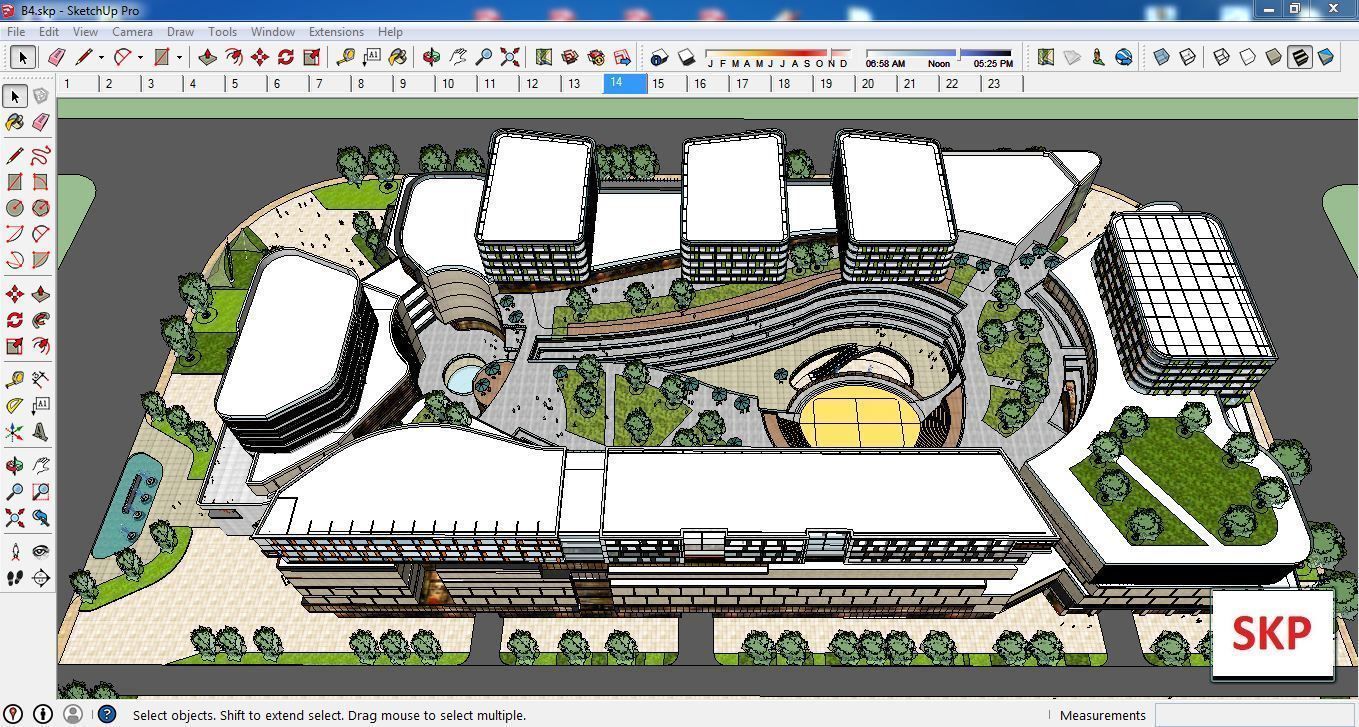Enable Shaded With Textures face style
The image size is (1359, 727).
(1299, 57)
